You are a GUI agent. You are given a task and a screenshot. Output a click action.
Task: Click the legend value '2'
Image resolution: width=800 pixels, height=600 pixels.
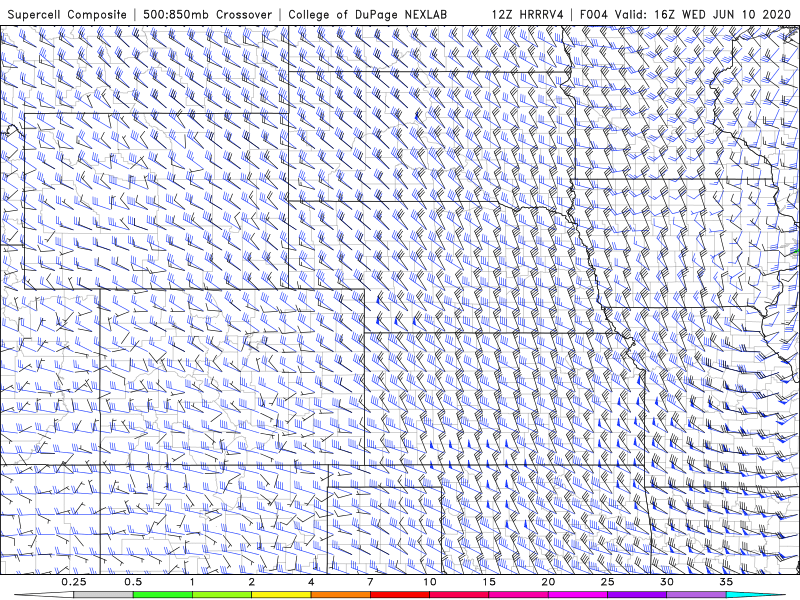[x=252, y=582]
